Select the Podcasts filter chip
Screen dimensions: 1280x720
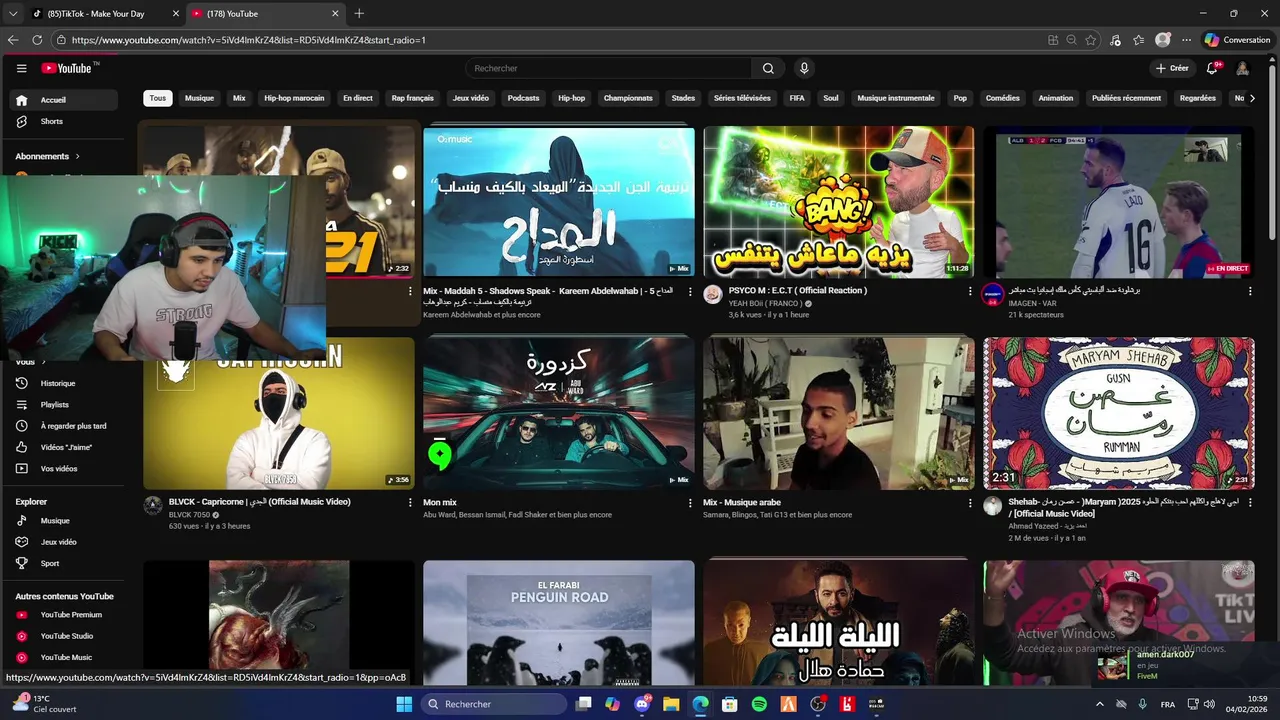[523, 98]
